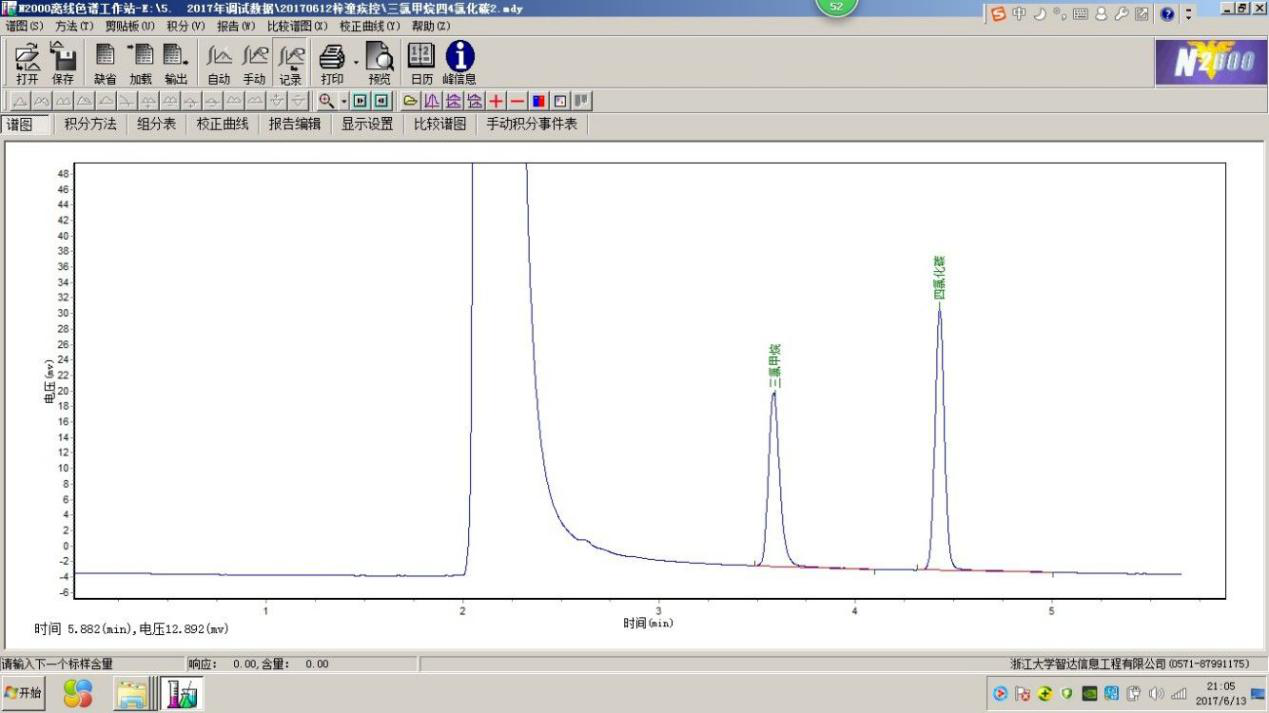Open the 报告(W) menu

click(237, 26)
